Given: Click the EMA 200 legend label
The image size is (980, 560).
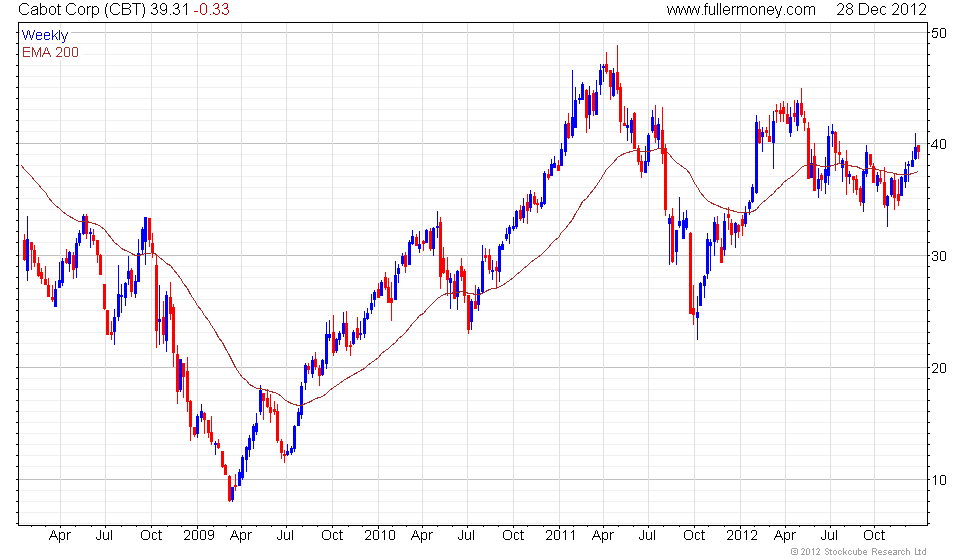Looking at the screenshot, I should click(x=50, y=52).
